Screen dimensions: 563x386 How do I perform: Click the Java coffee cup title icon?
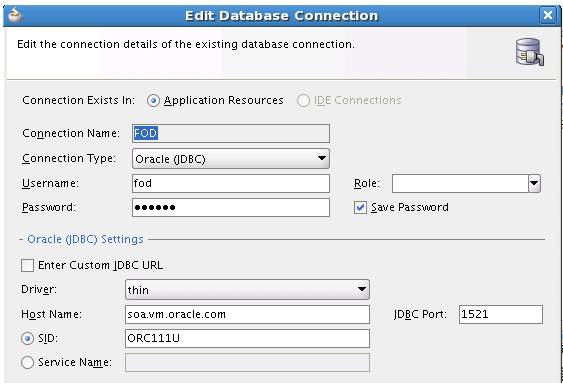15,15
